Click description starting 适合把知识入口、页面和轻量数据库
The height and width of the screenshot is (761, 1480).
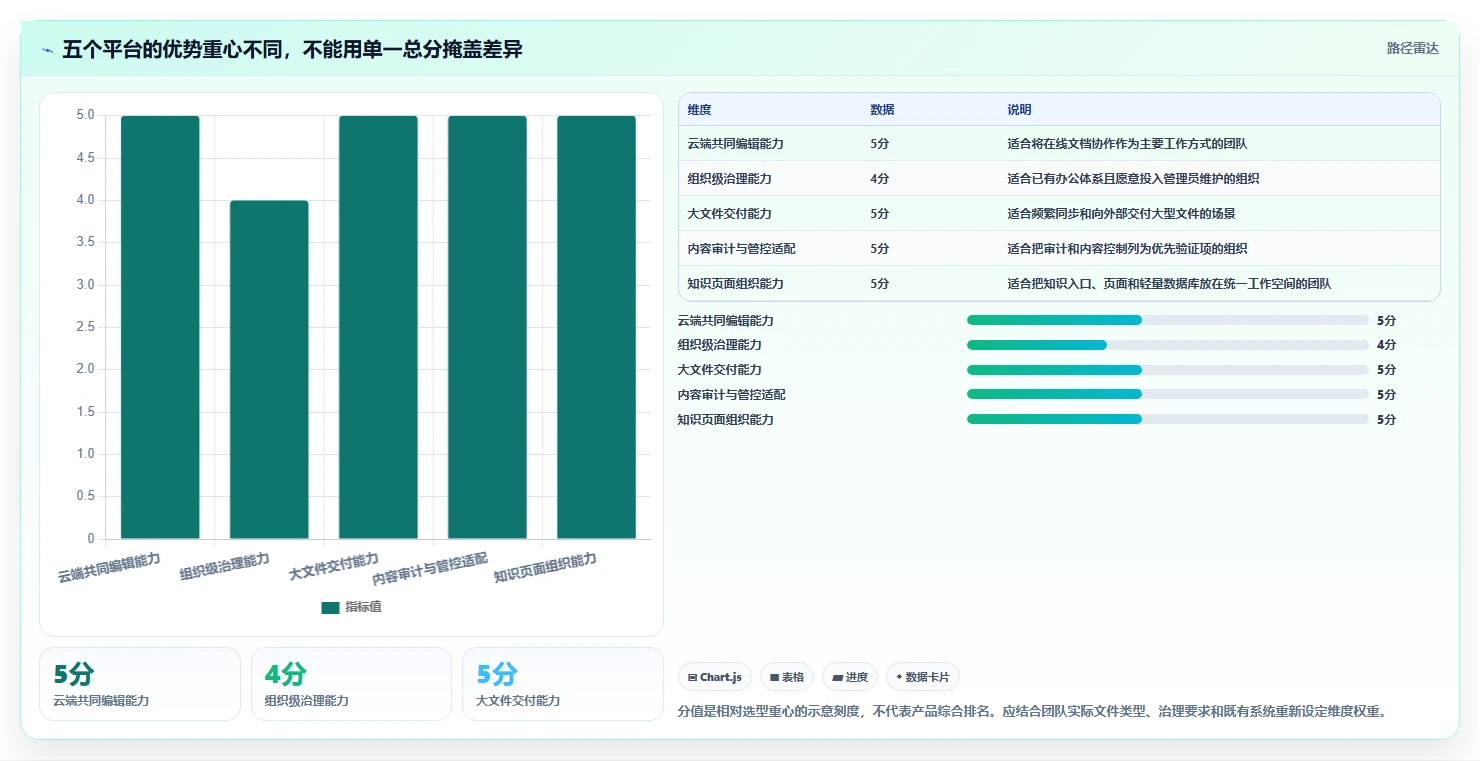[1169, 284]
